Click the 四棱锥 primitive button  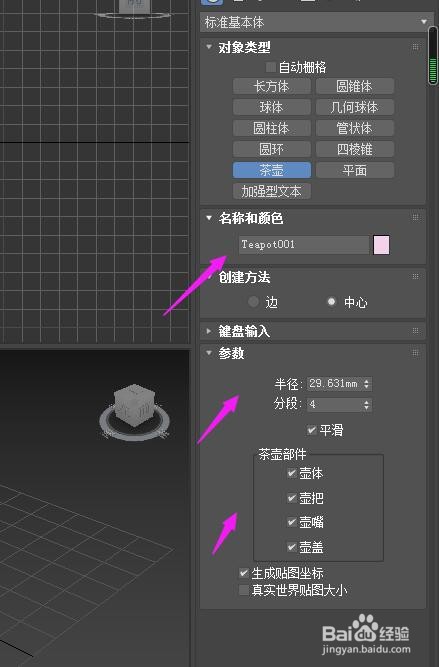coord(354,149)
